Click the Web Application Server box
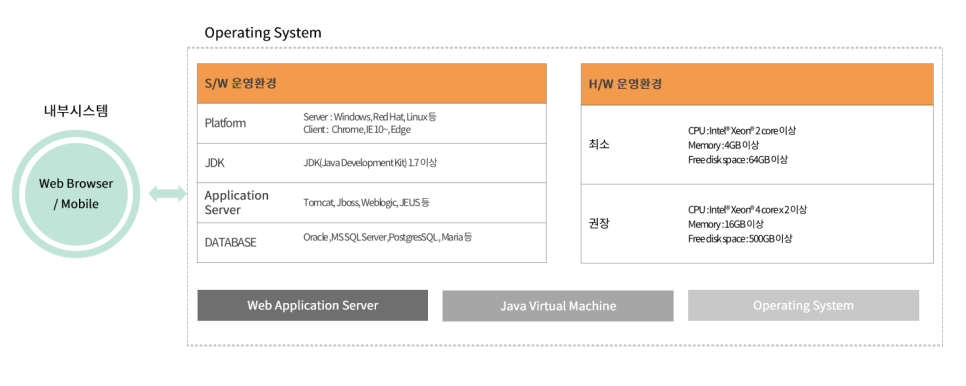Image resolution: width=966 pixels, height=386 pixels. pos(312,305)
